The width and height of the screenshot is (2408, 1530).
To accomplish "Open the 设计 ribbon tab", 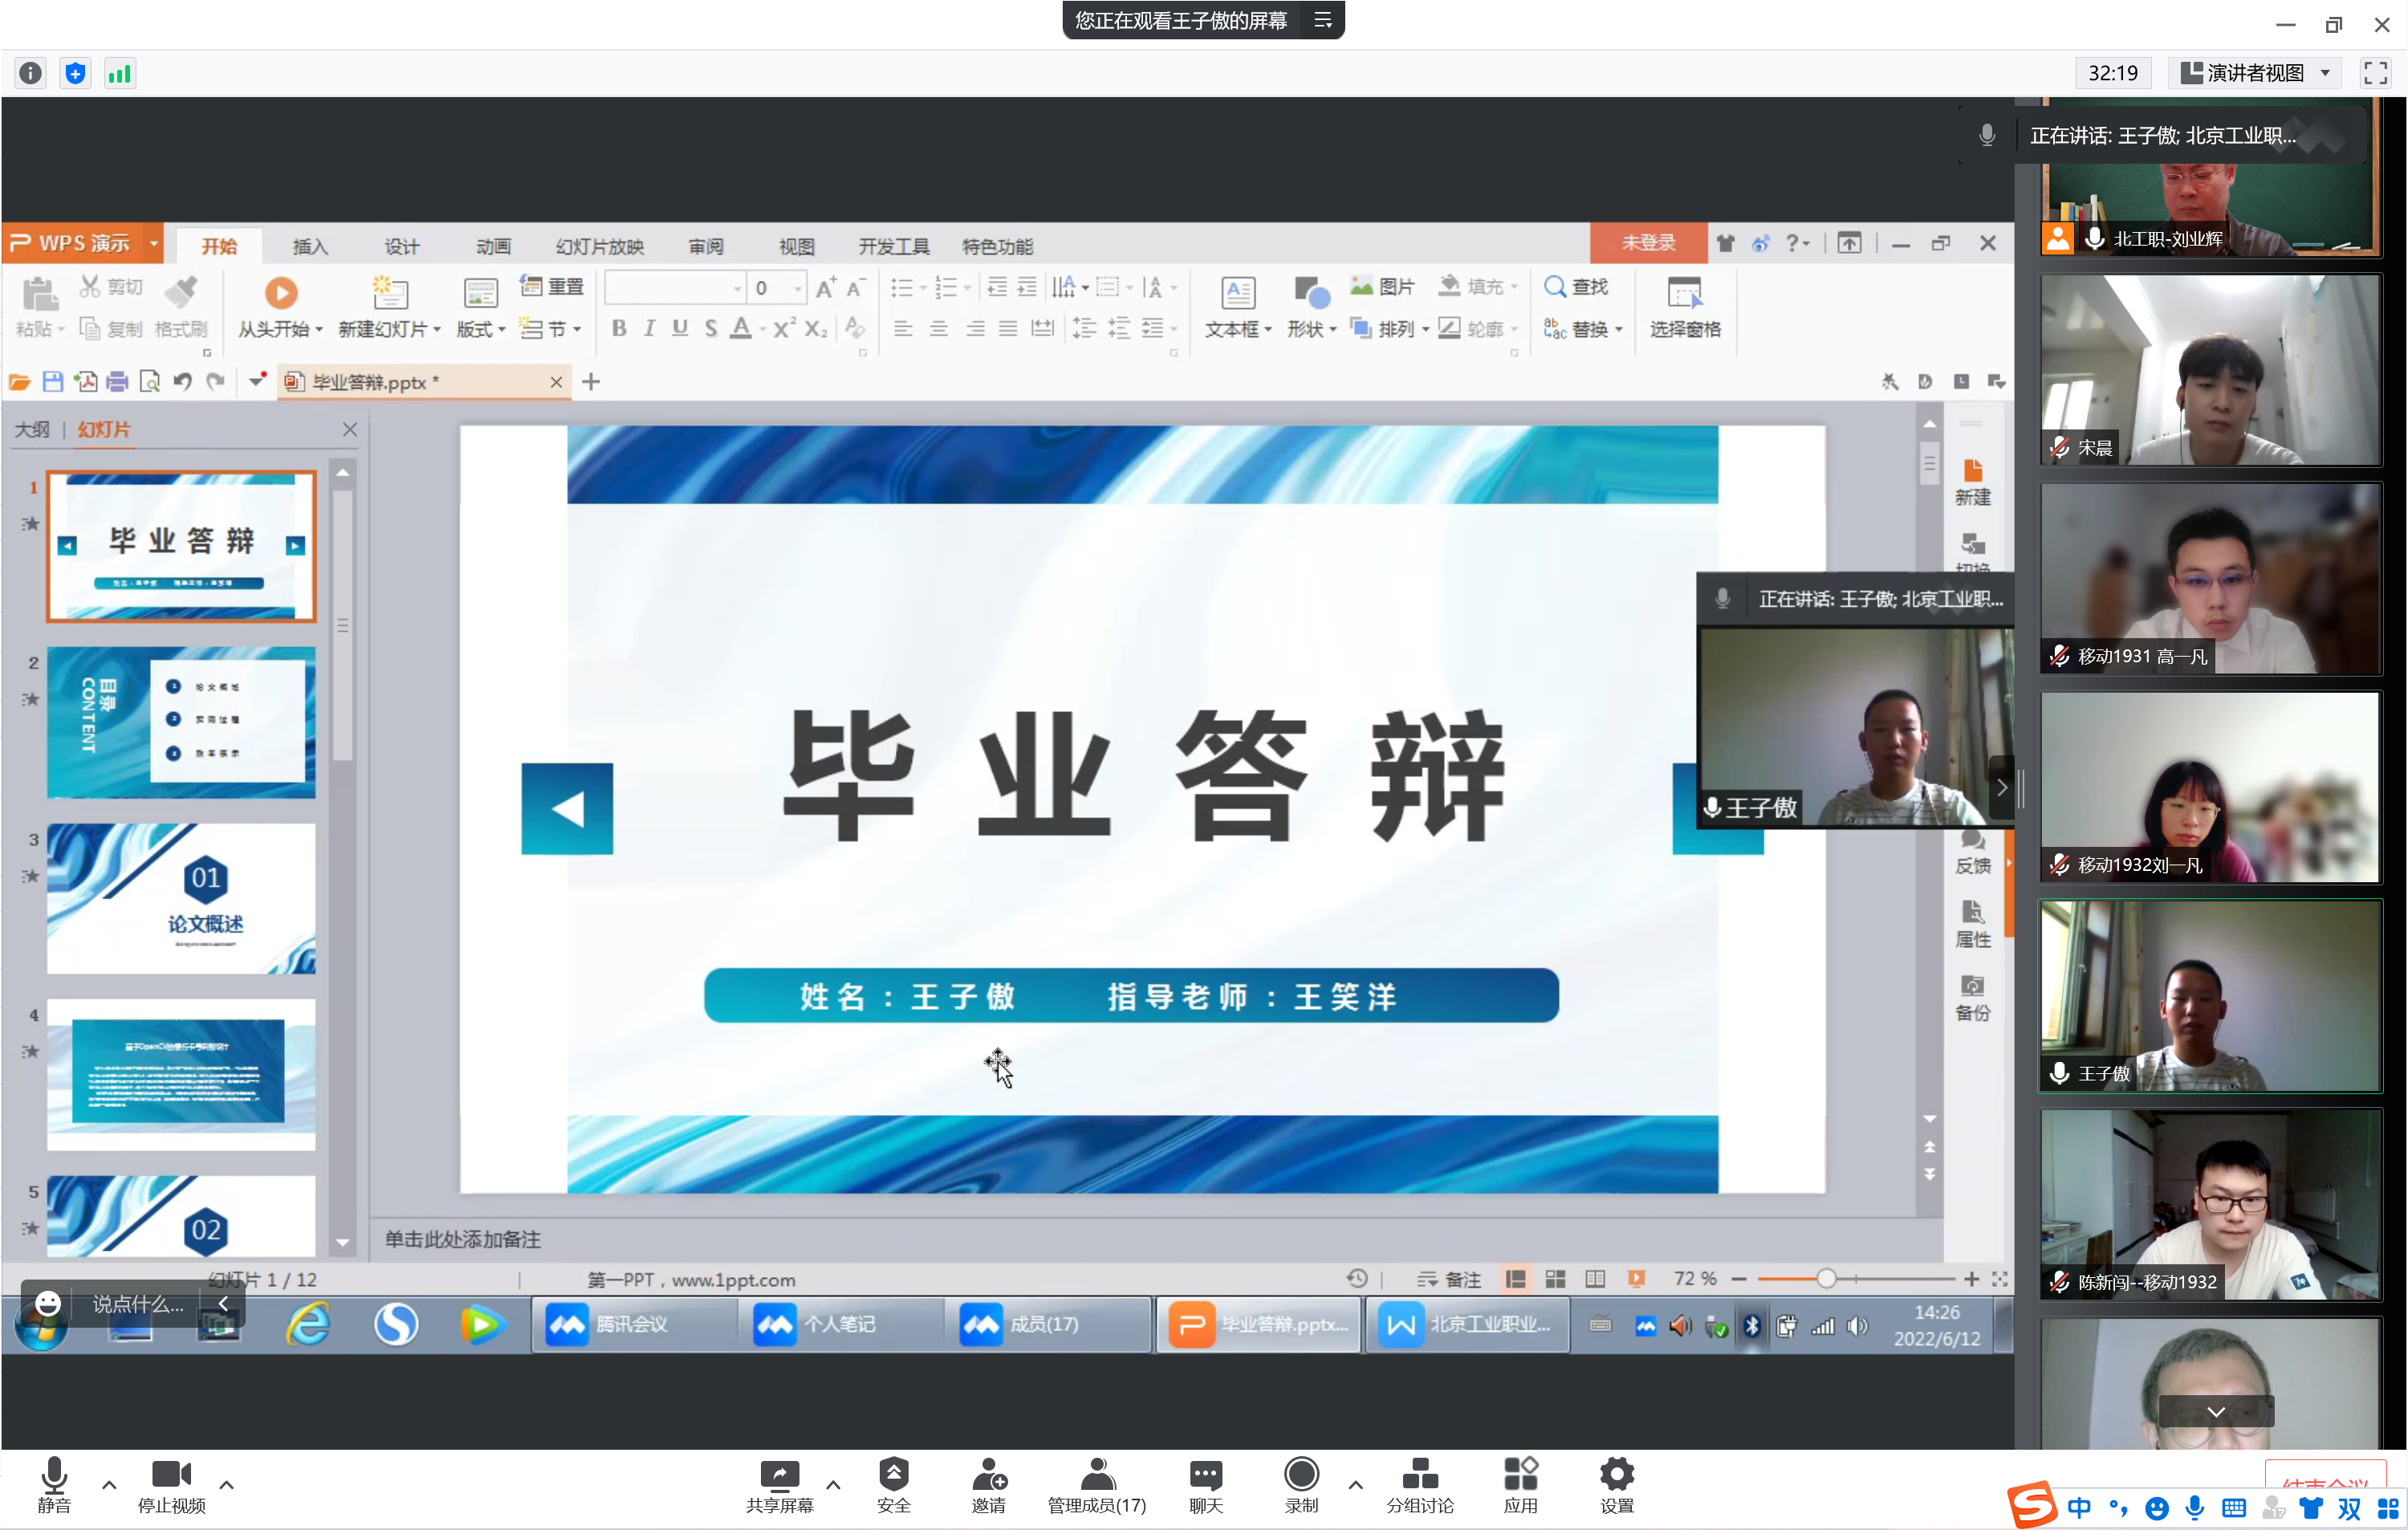I will (402, 246).
